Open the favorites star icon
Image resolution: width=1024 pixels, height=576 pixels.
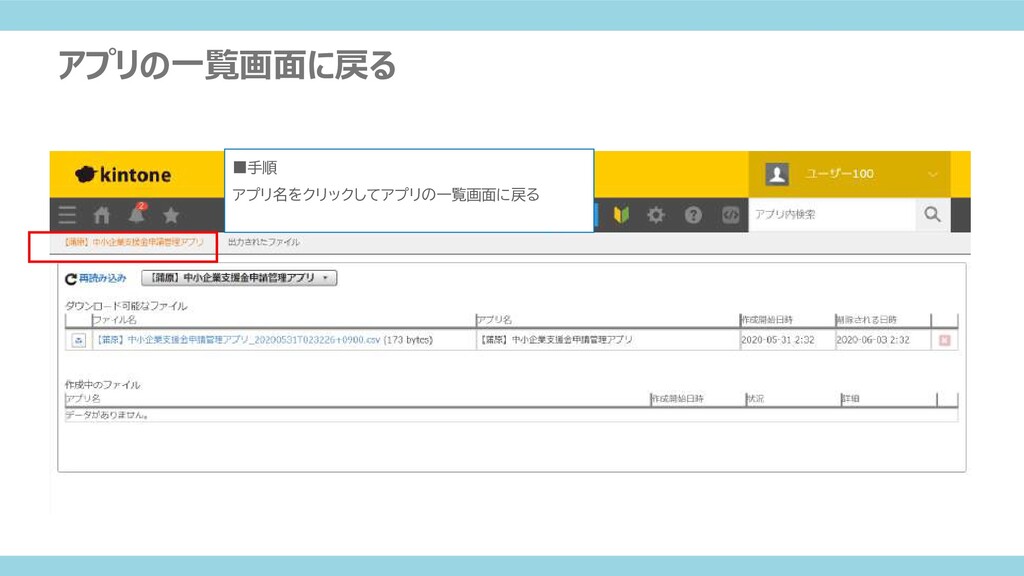pyautogui.click(x=171, y=215)
